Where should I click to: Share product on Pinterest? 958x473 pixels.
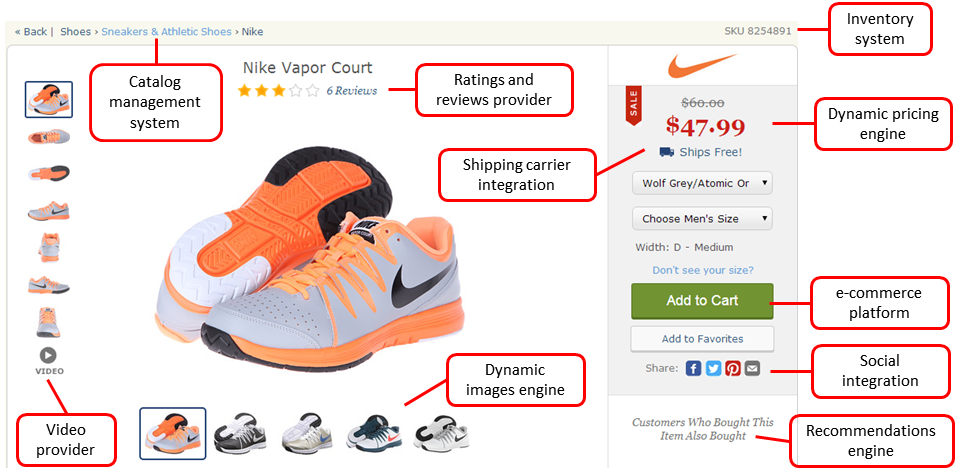(x=733, y=368)
